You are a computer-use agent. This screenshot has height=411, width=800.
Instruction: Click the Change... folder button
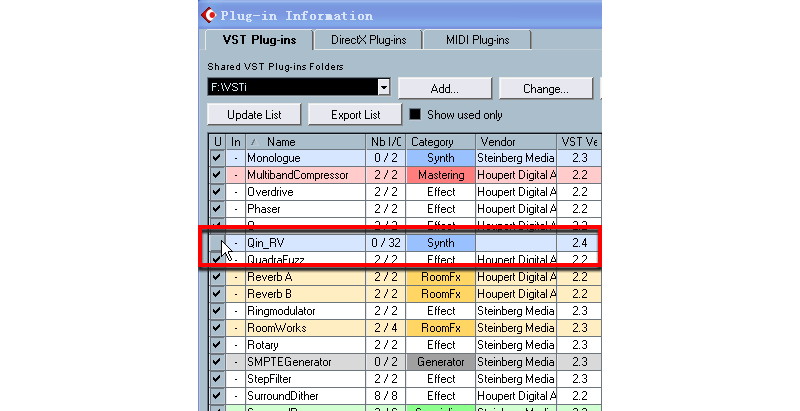pyautogui.click(x=545, y=89)
